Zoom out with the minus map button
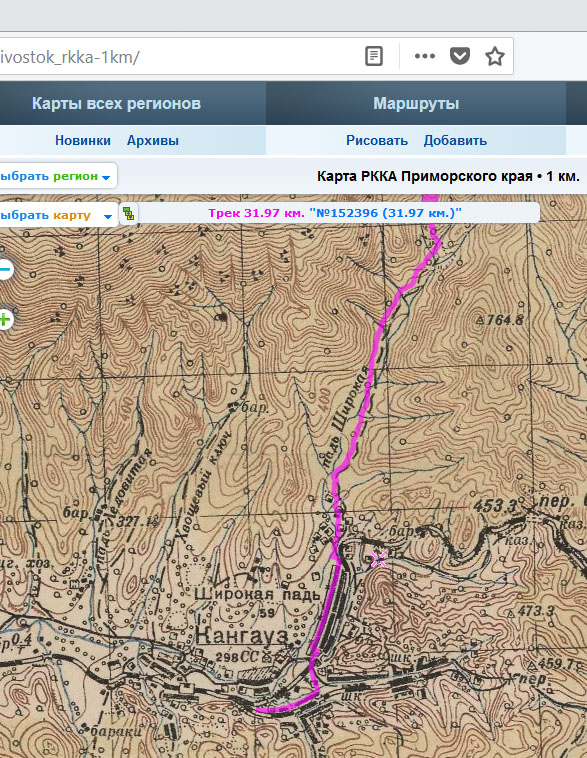This screenshot has height=758, width=587. tap(5, 269)
